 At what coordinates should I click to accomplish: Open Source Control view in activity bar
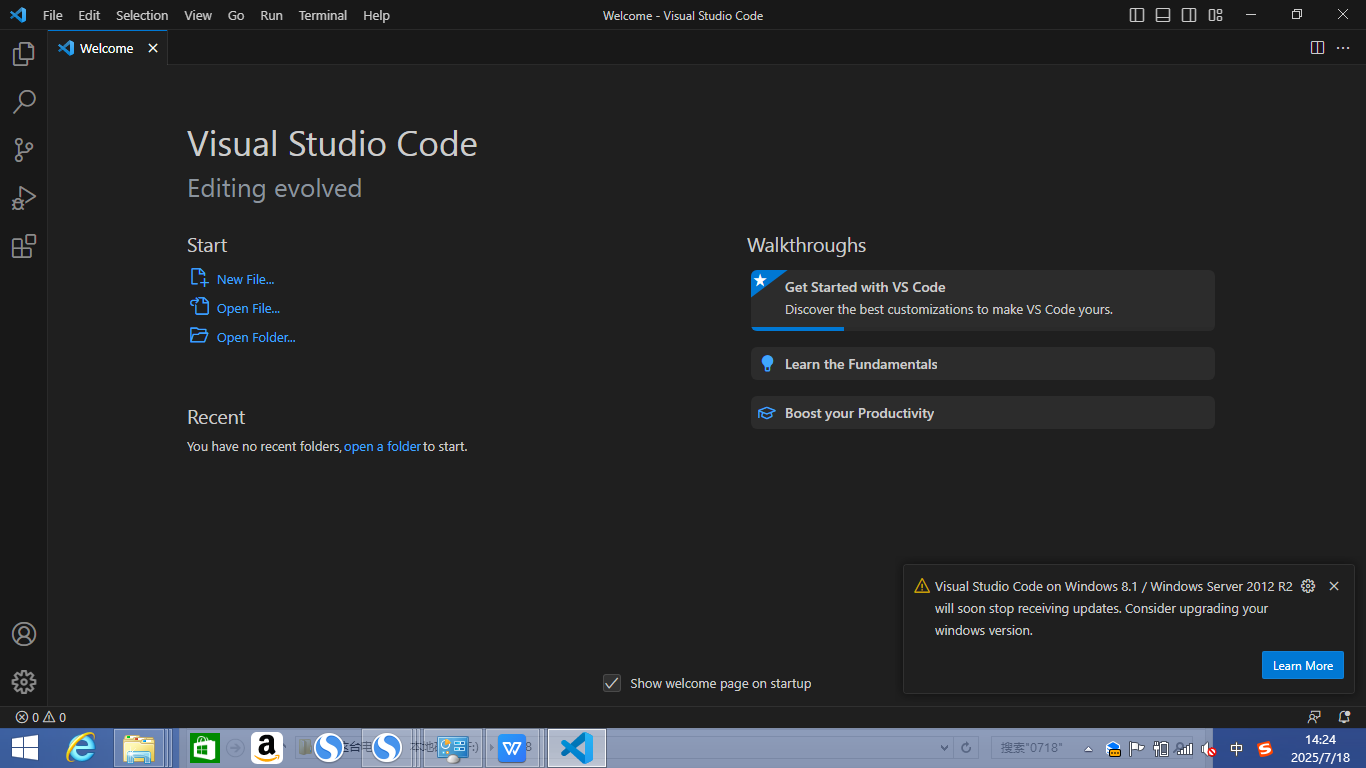(x=24, y=150)
